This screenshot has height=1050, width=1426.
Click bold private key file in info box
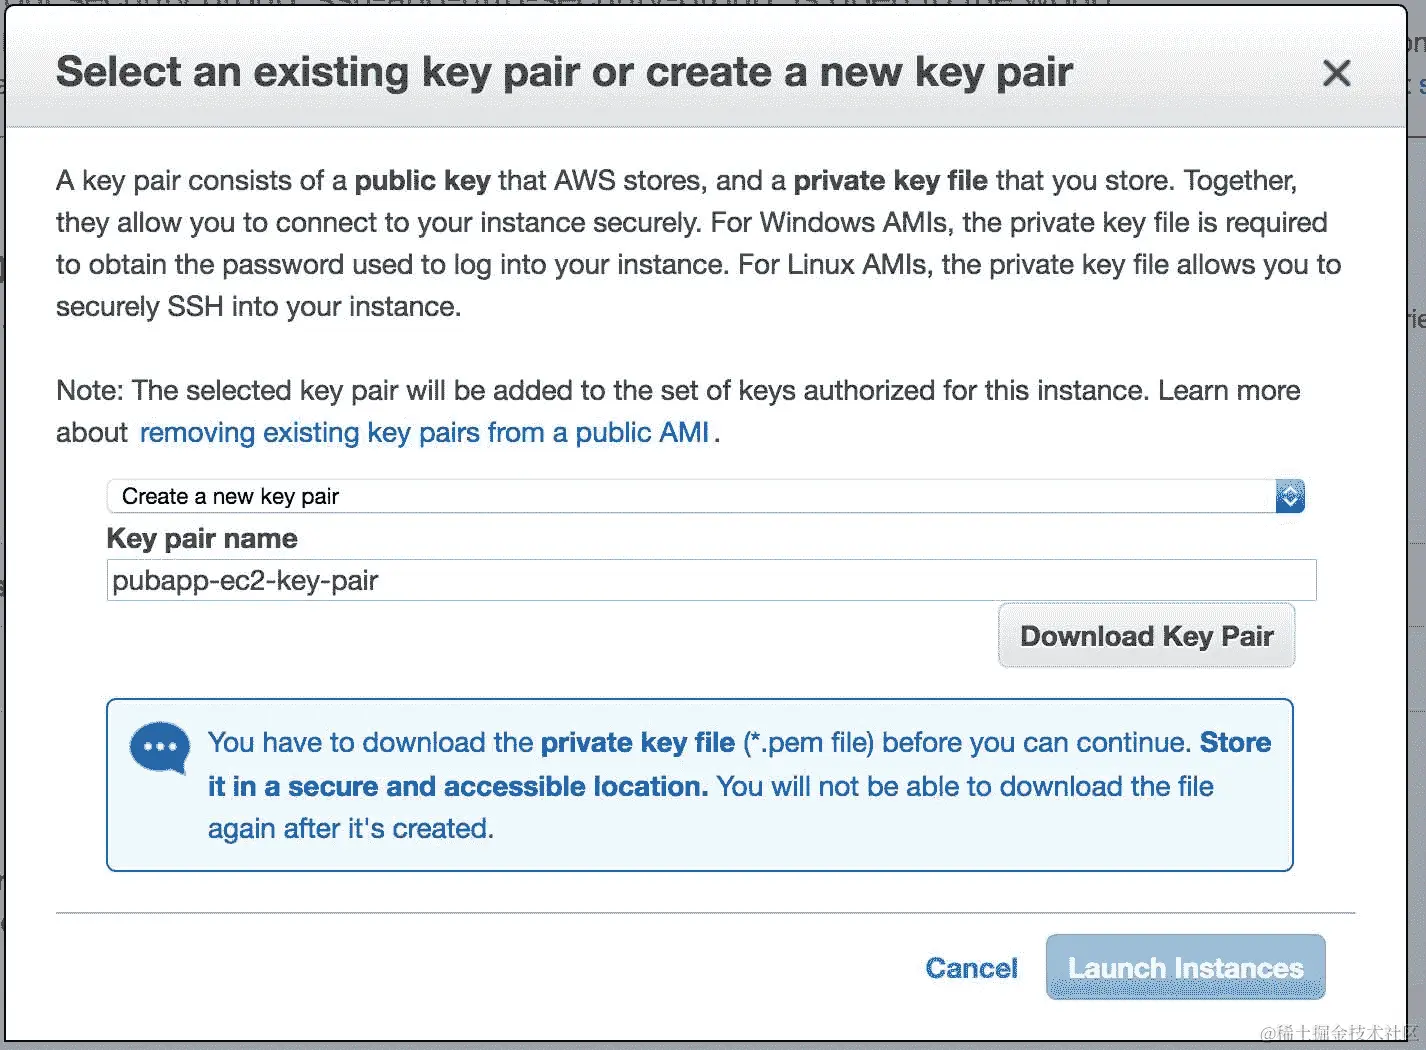pos(638,743)
